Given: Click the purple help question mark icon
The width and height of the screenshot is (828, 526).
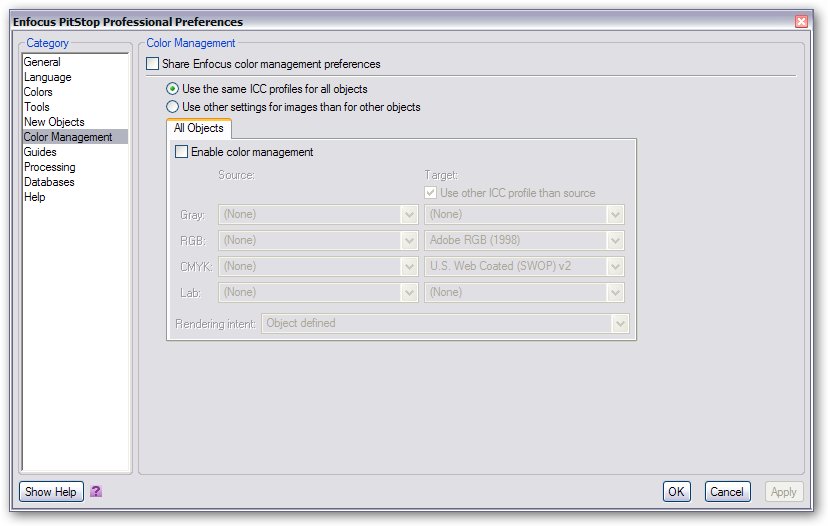Looking at the screenshot, I should [x=96, y=492].
